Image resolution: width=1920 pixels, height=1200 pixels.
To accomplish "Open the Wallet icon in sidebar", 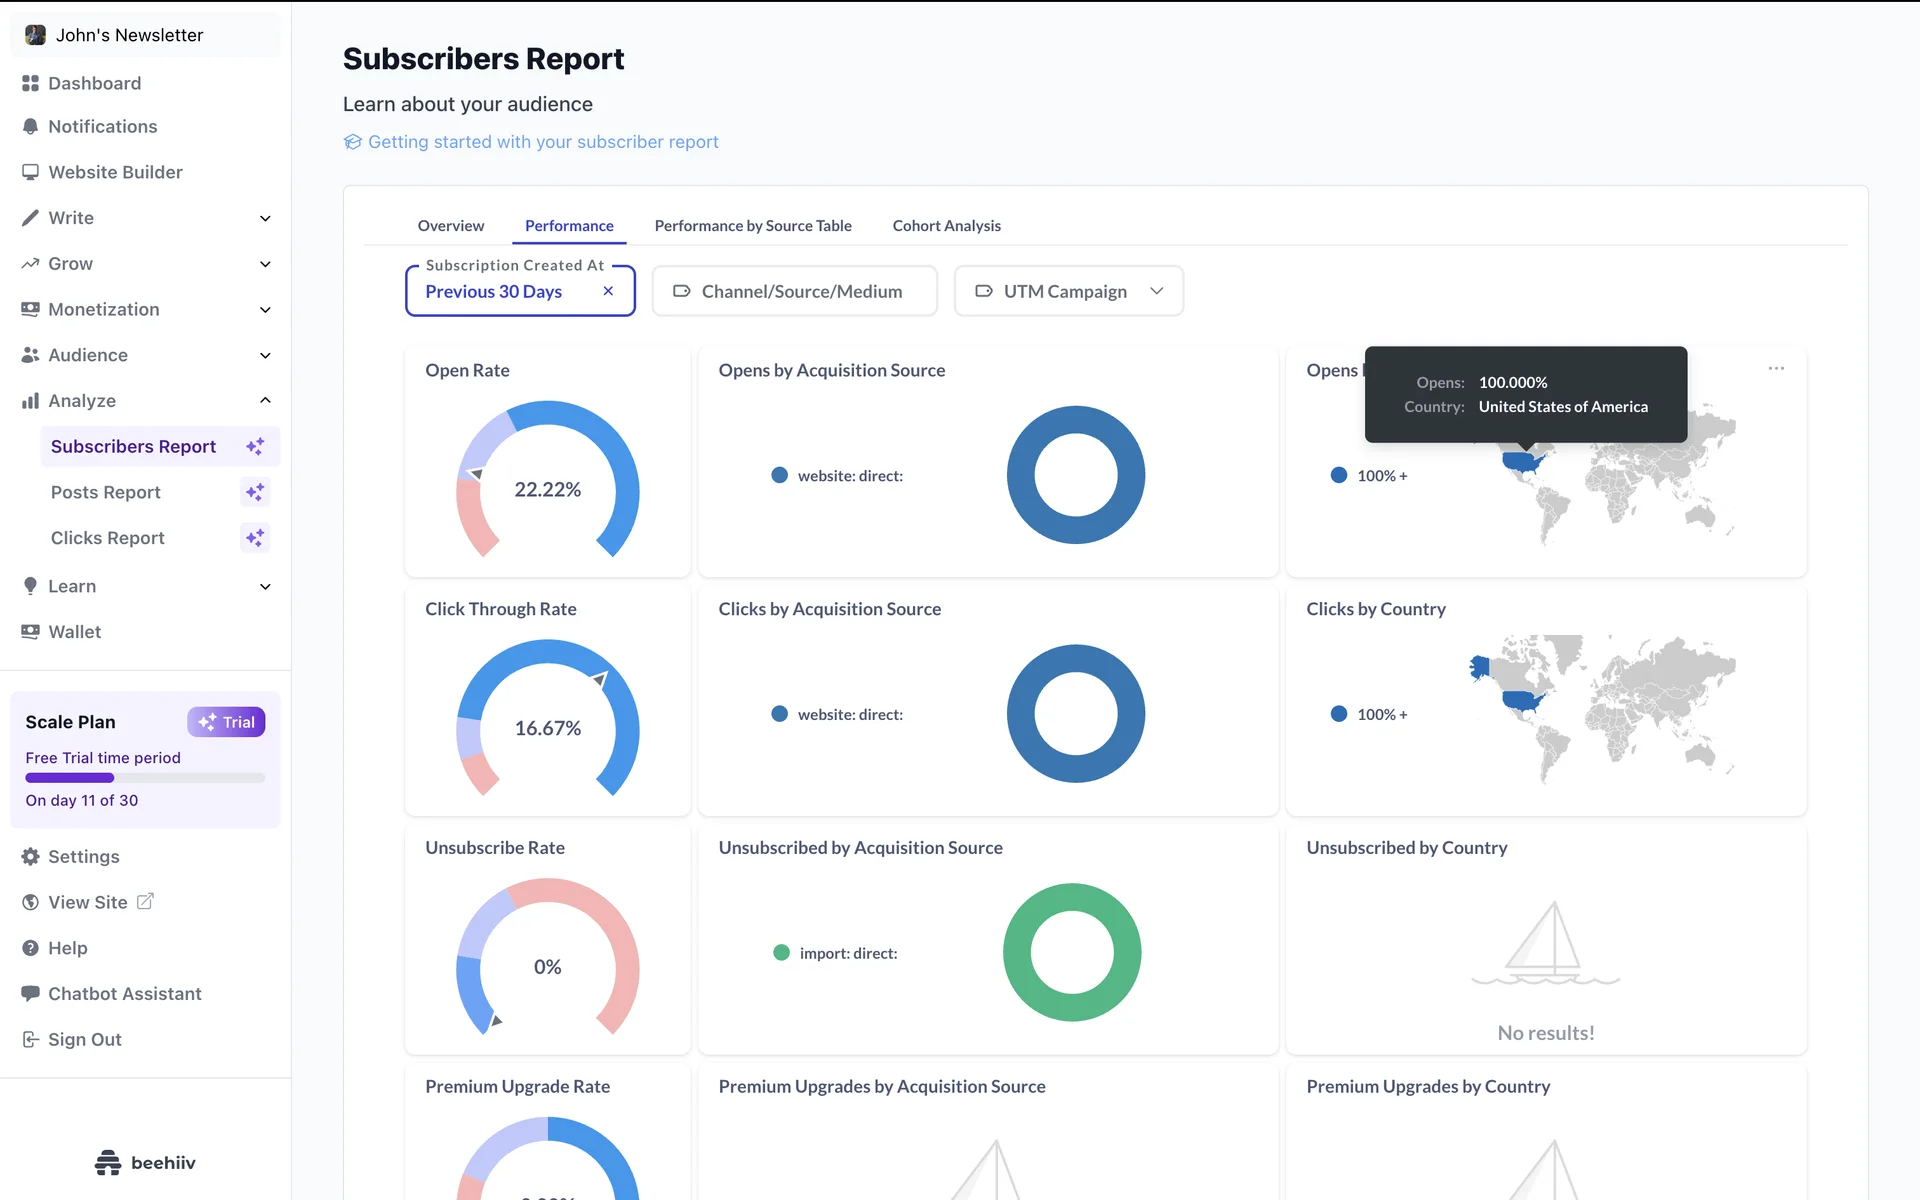I will [x=30, y=632].
